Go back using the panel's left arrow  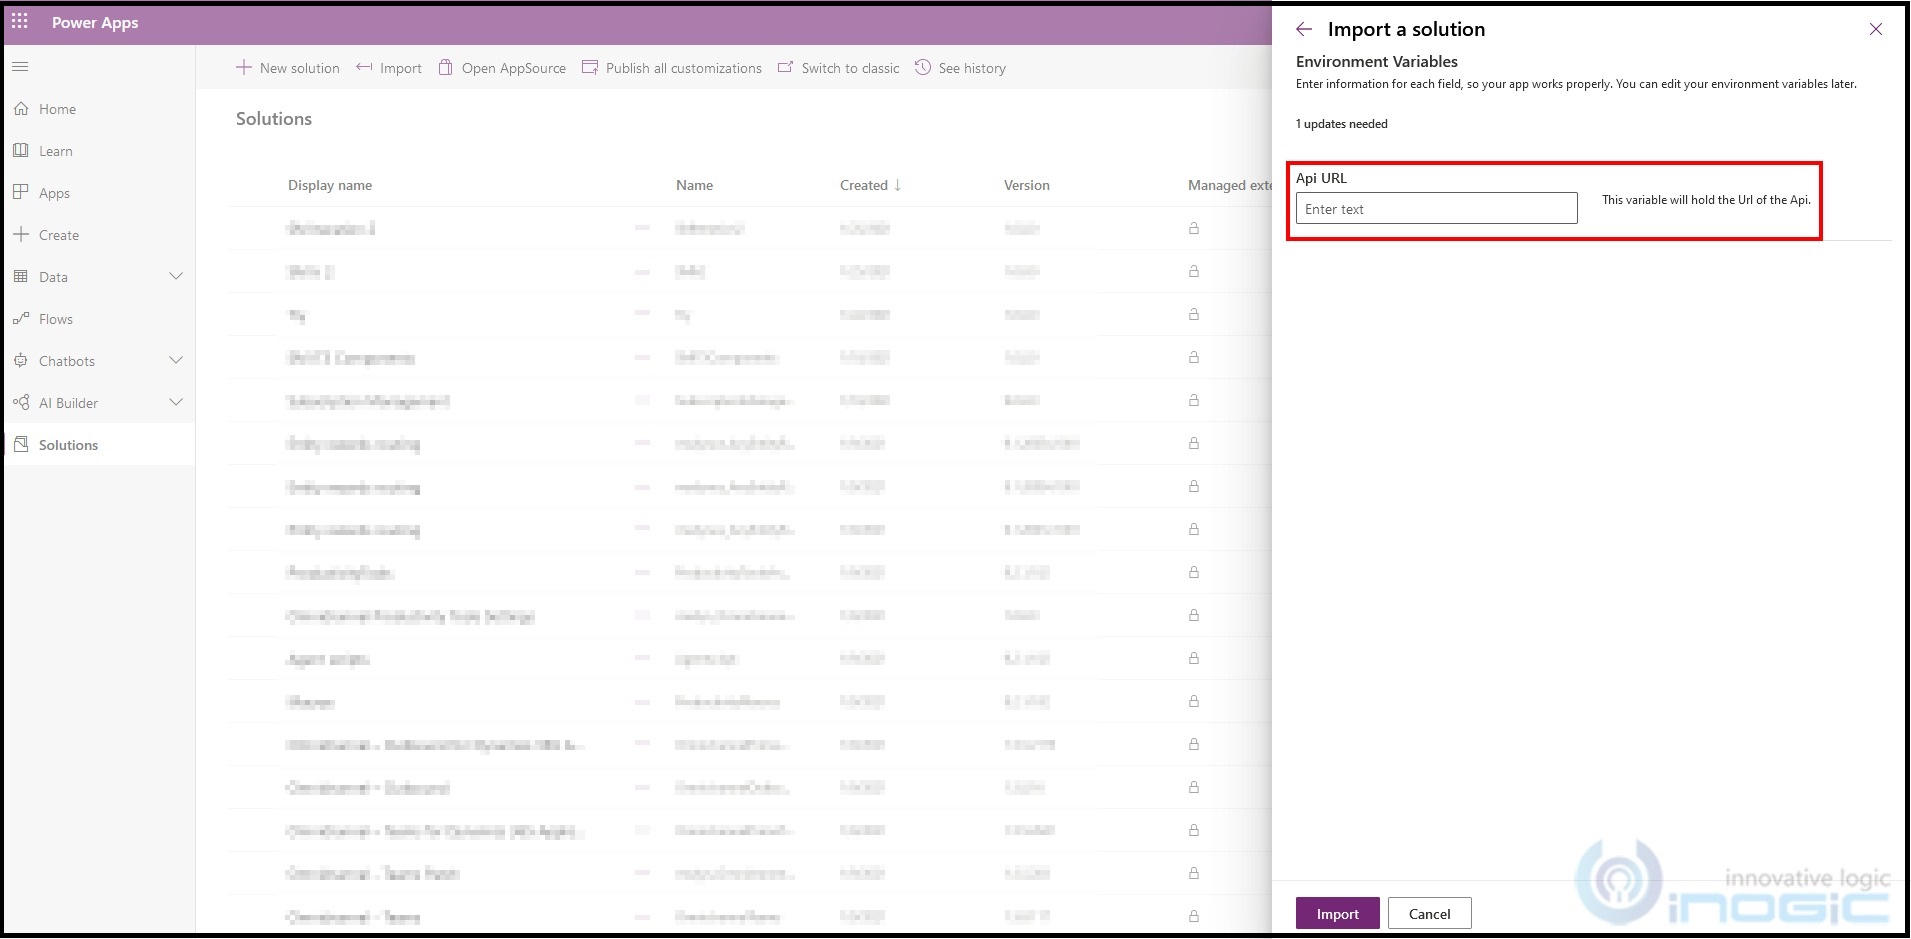[1304, 29]
